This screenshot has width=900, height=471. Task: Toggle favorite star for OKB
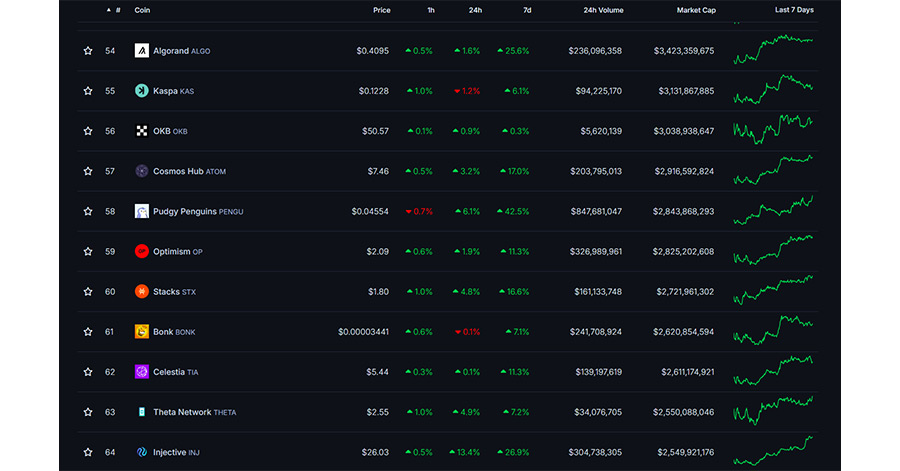(88, 131)
